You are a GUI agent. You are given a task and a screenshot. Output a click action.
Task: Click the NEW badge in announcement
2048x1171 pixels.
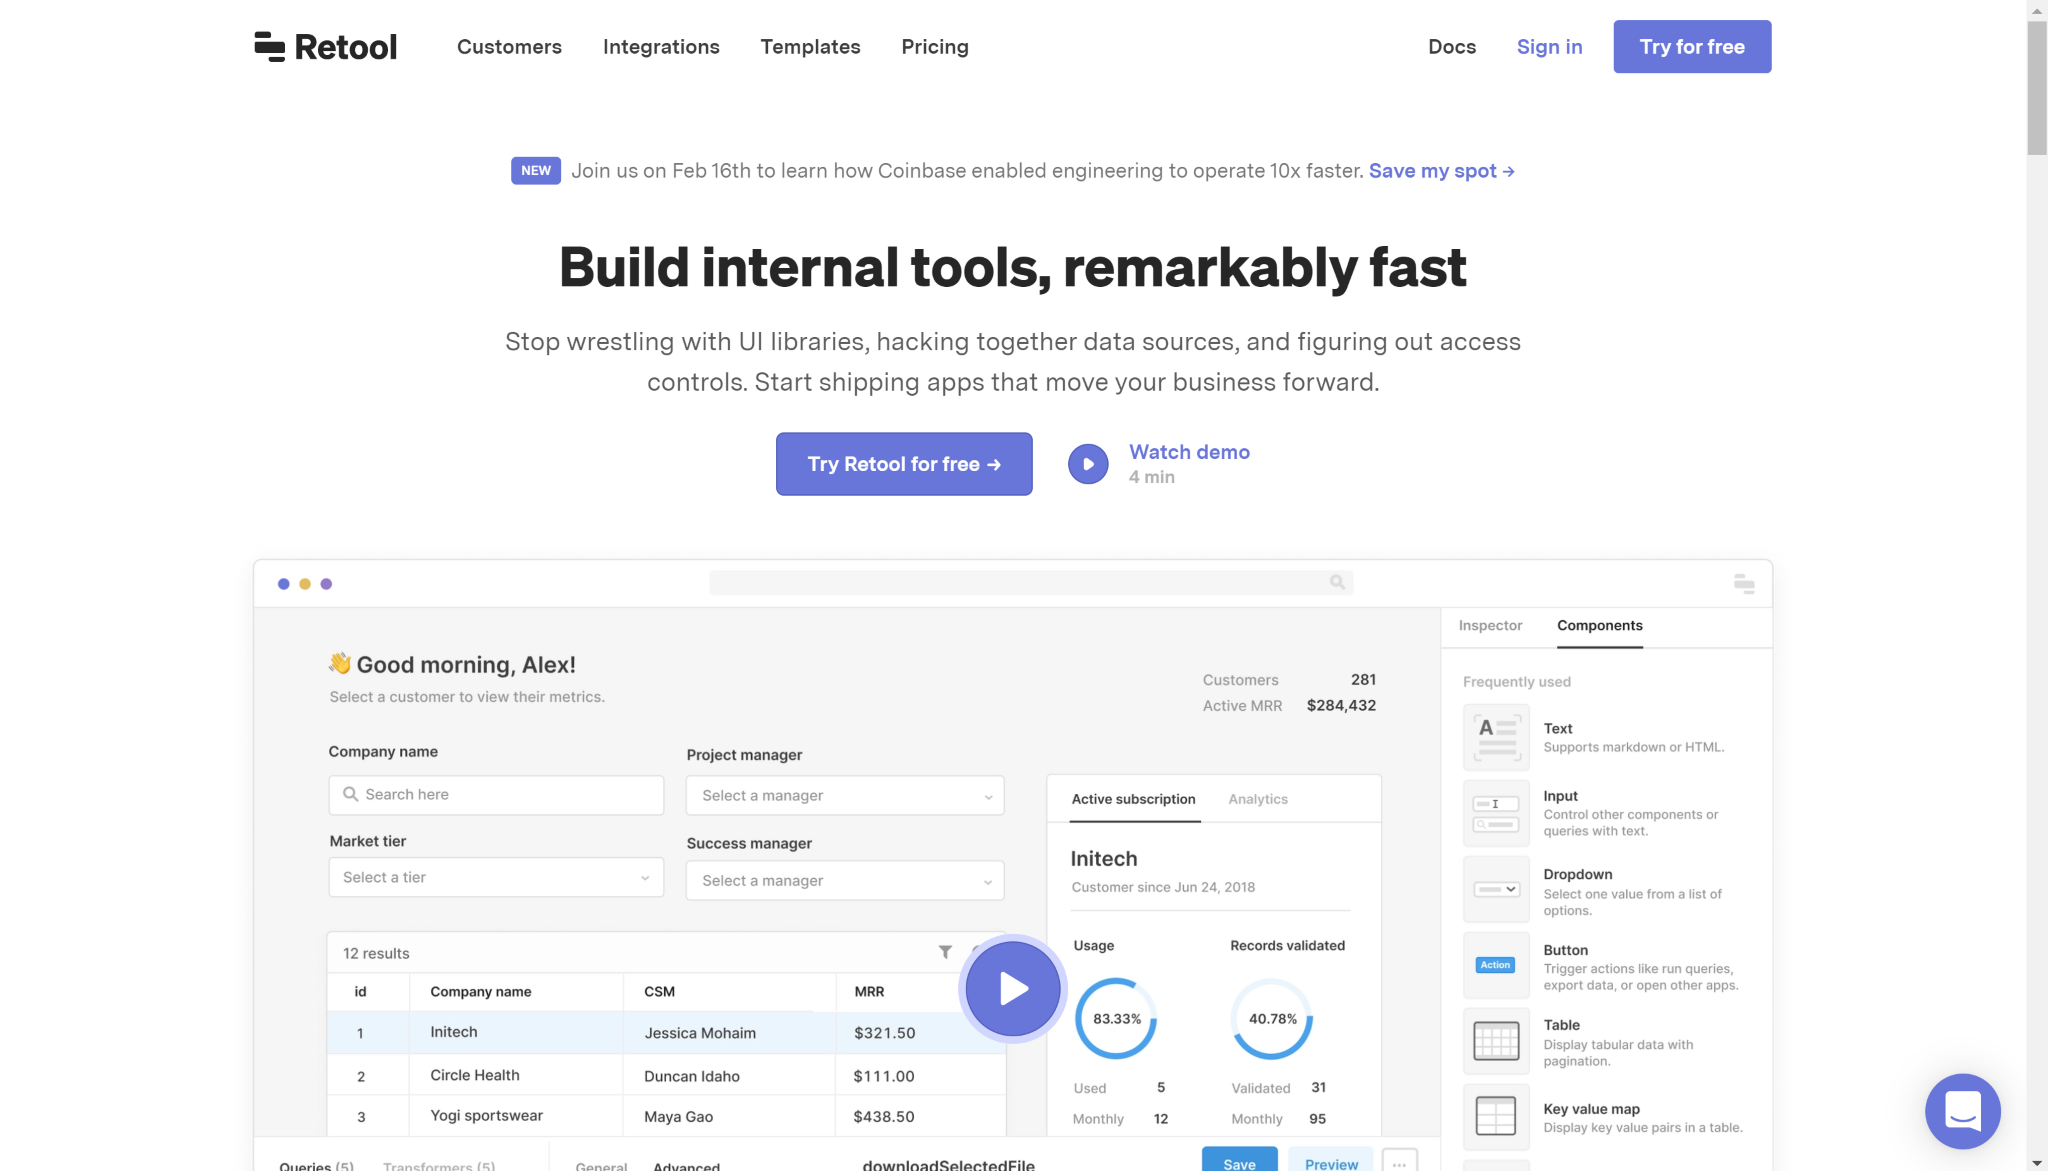536,171
